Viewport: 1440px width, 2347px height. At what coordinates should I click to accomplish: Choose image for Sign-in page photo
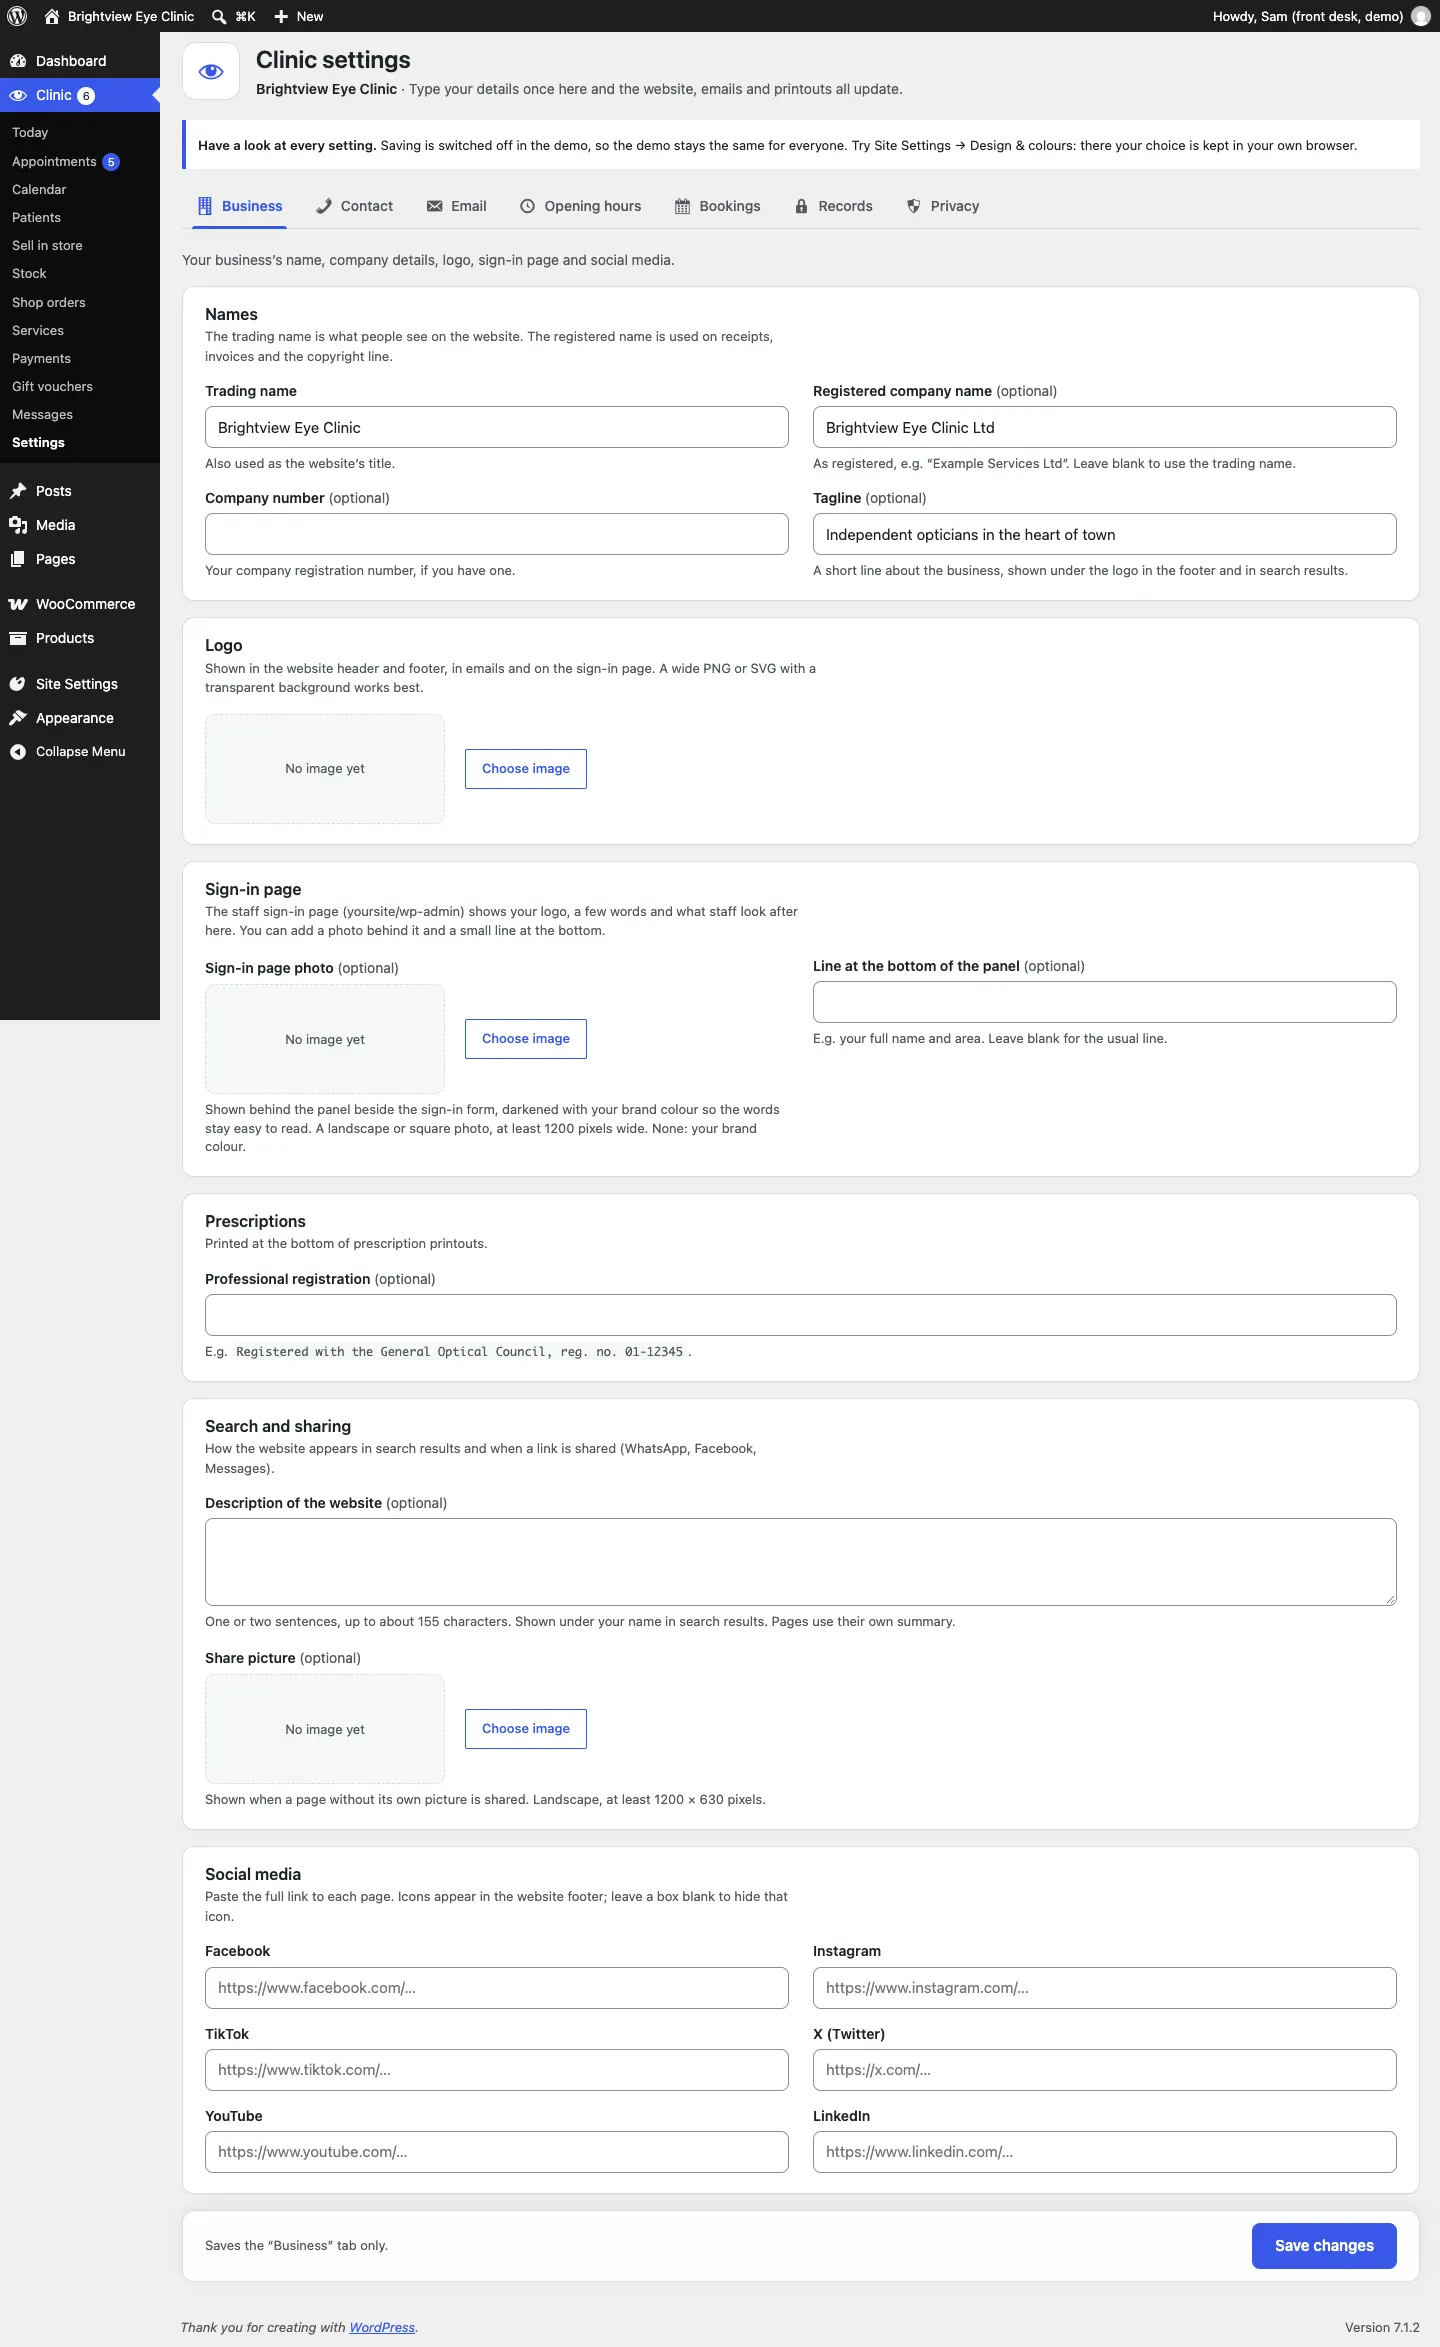526,1039
